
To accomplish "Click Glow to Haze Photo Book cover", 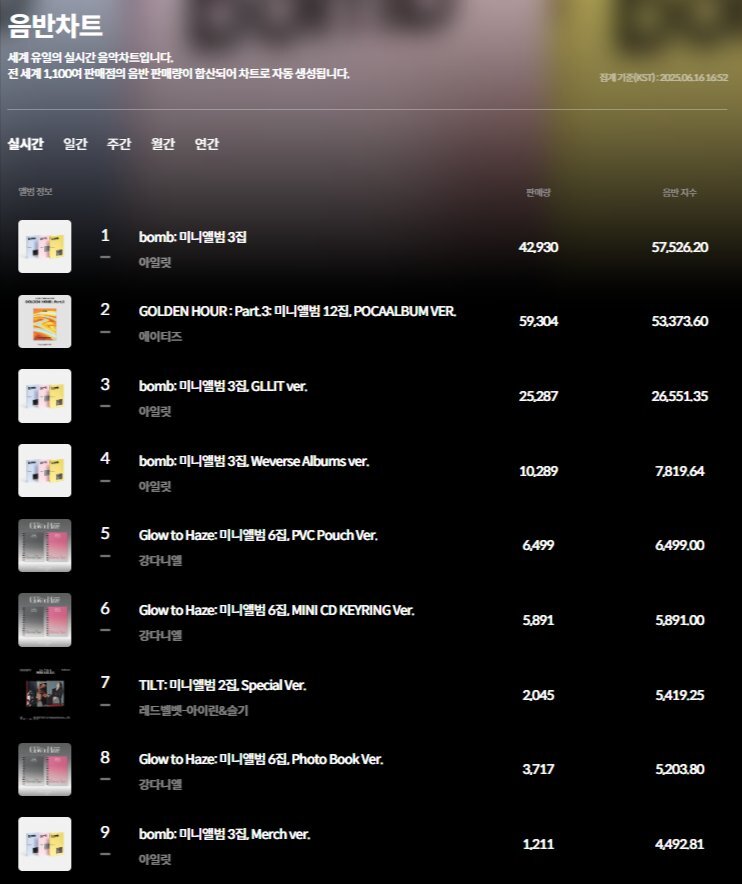I will coord(45,769).
